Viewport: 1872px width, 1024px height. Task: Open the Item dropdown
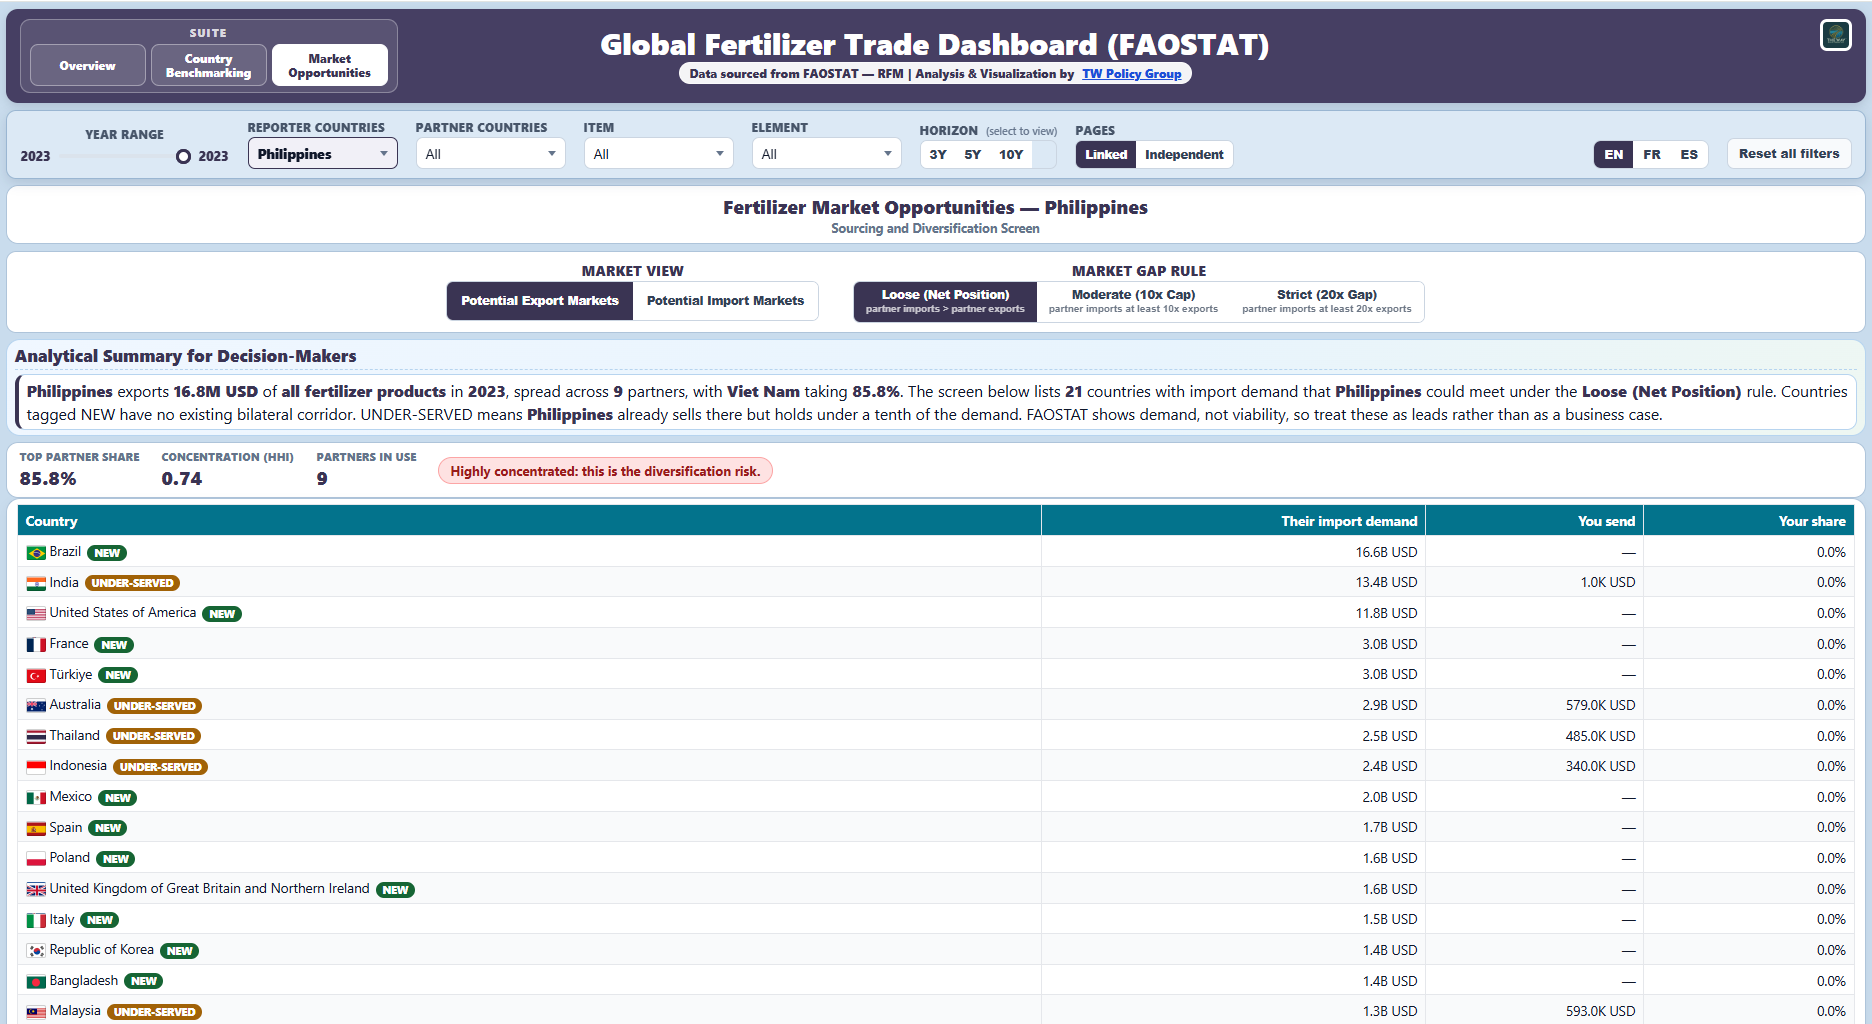pos(658,154)
